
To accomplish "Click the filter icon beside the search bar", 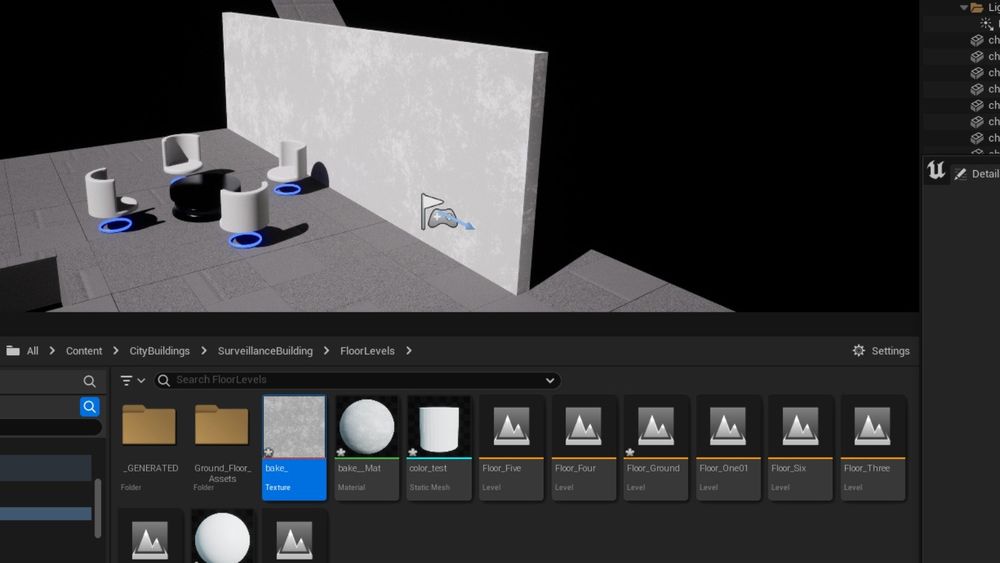I will point(126,381).
